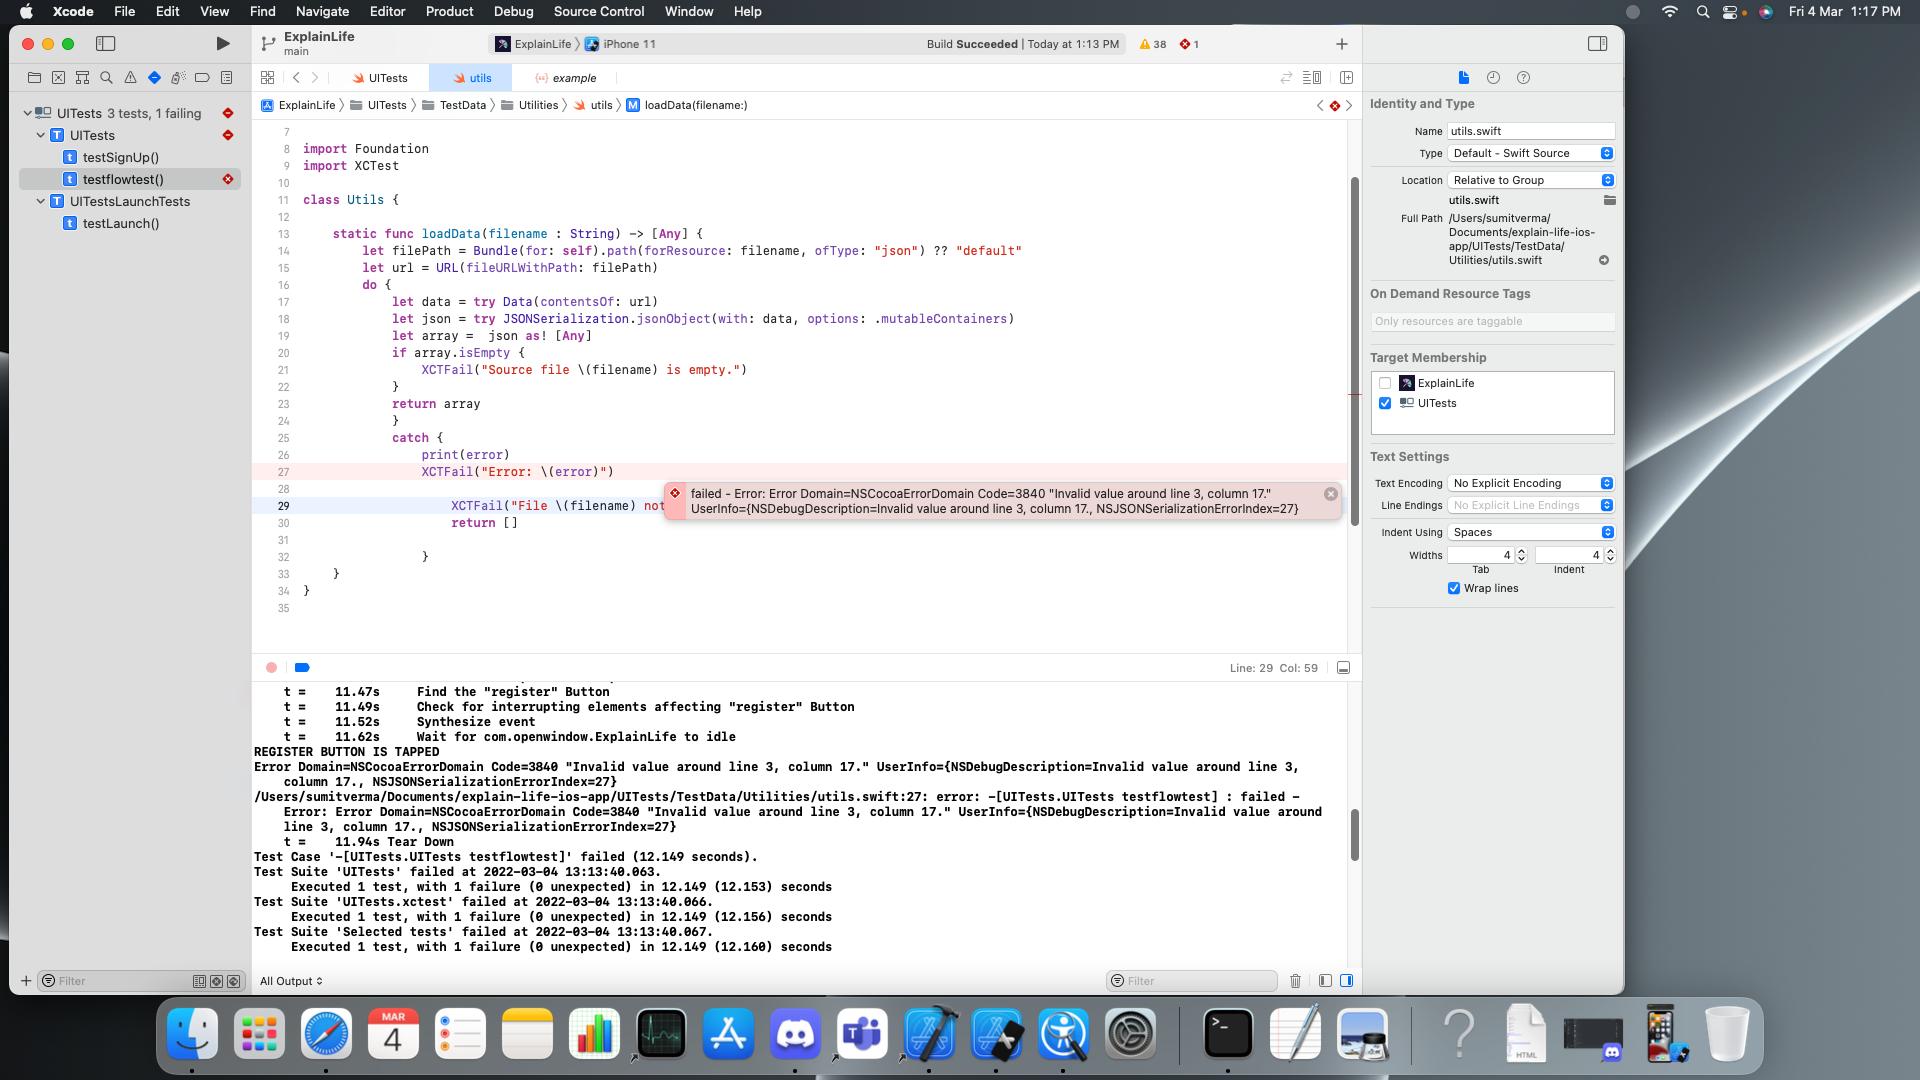
Task: Toggle variables view pane button
Action: pos(1324,981)
